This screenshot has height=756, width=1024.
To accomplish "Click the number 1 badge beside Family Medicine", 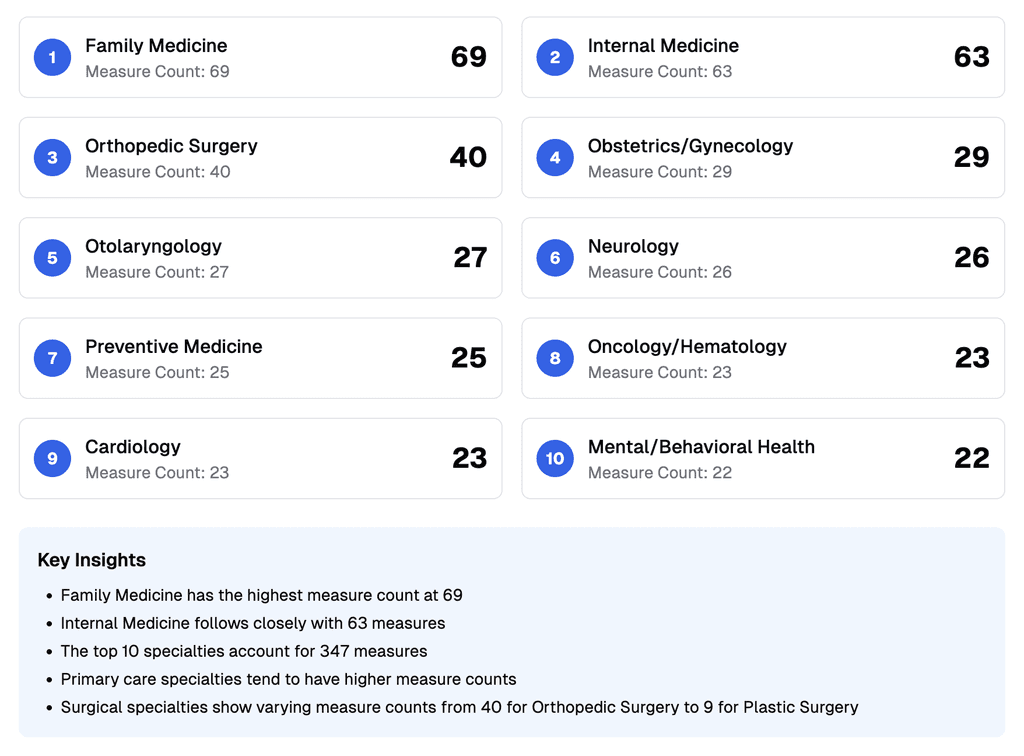I will (x=52, y=57).
